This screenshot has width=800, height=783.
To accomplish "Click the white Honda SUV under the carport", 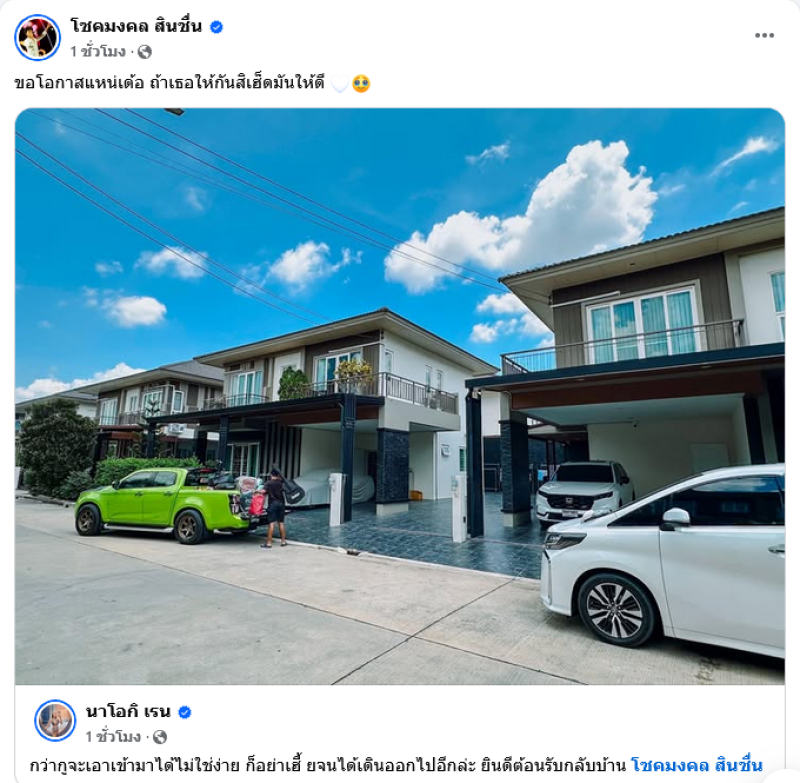I will click(x=585, y=492).
